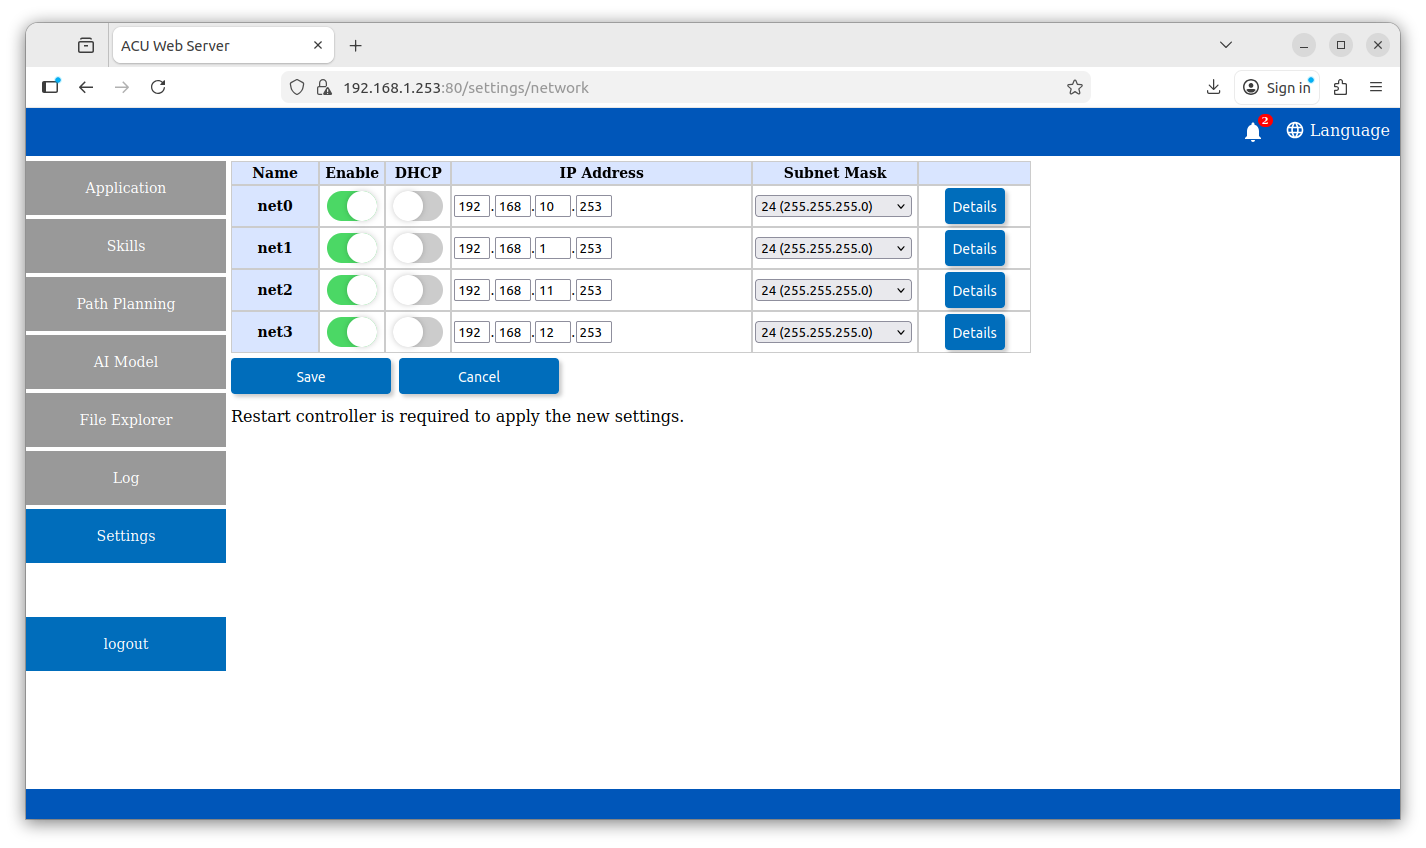
Task: Cancel the network changes
Action: click(x=479, y=376)
